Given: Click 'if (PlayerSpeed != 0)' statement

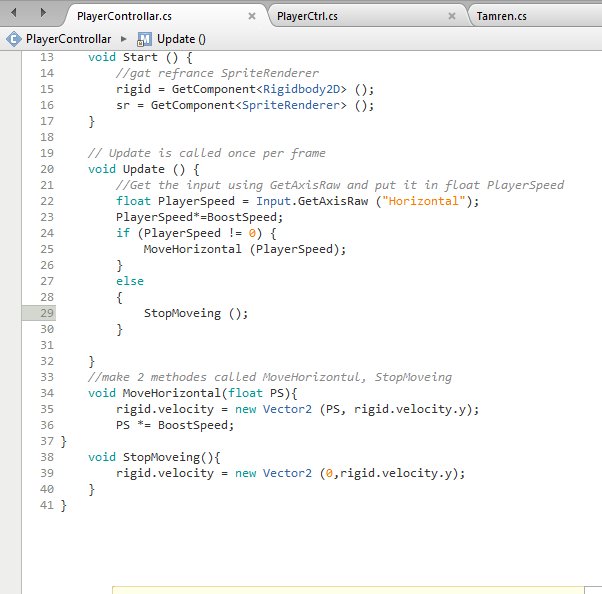Looking at the screenshot, I should pyautogui.click(x=189, y=233).
